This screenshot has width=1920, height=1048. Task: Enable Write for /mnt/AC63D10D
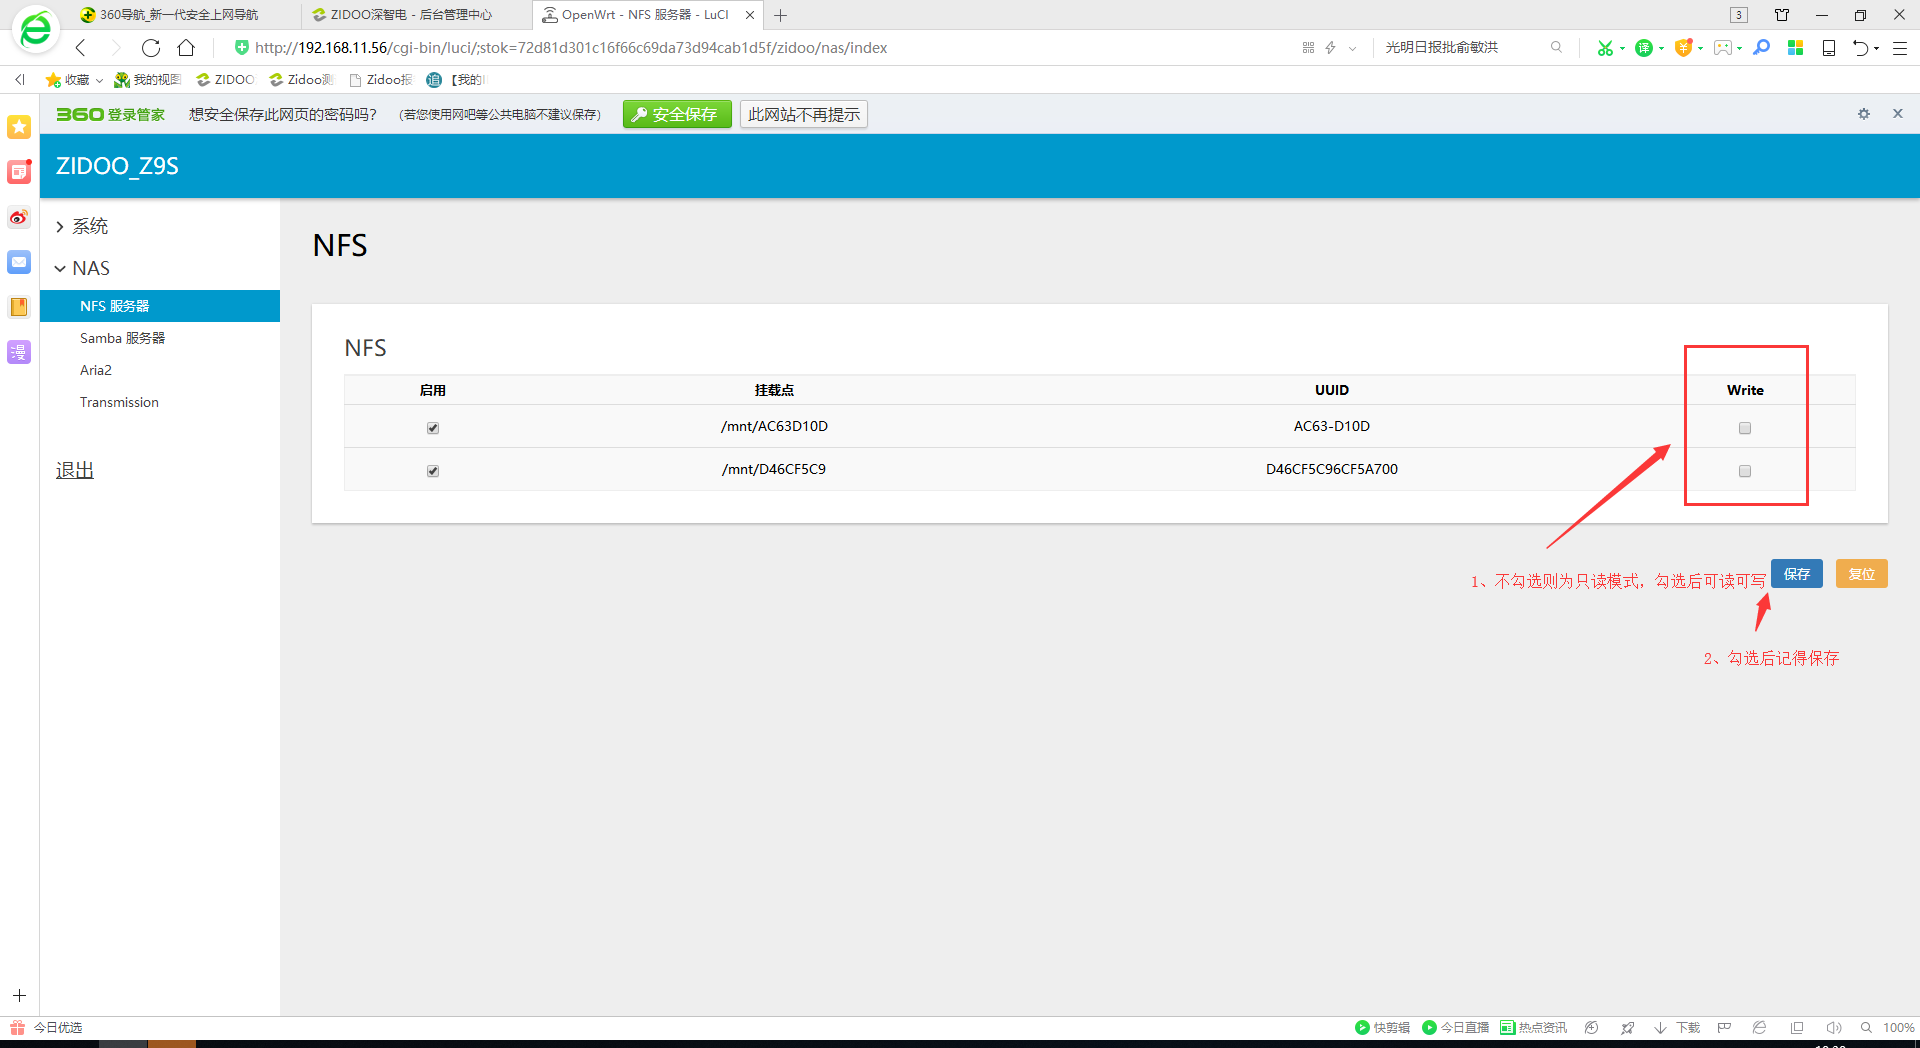[x=1745, y=428]
